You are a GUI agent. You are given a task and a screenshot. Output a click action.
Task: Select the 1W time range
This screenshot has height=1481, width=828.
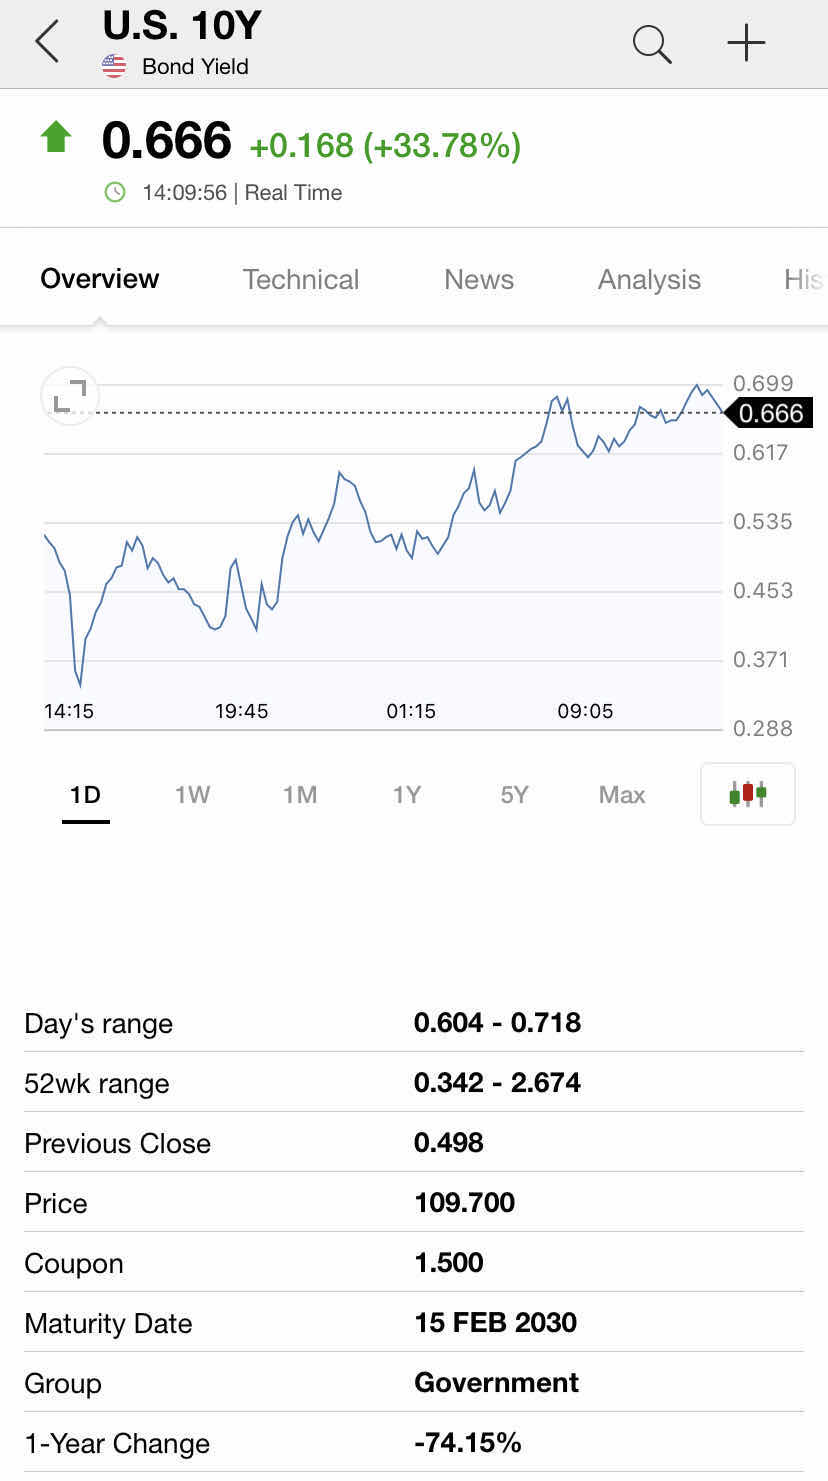(x=193, y=795)
